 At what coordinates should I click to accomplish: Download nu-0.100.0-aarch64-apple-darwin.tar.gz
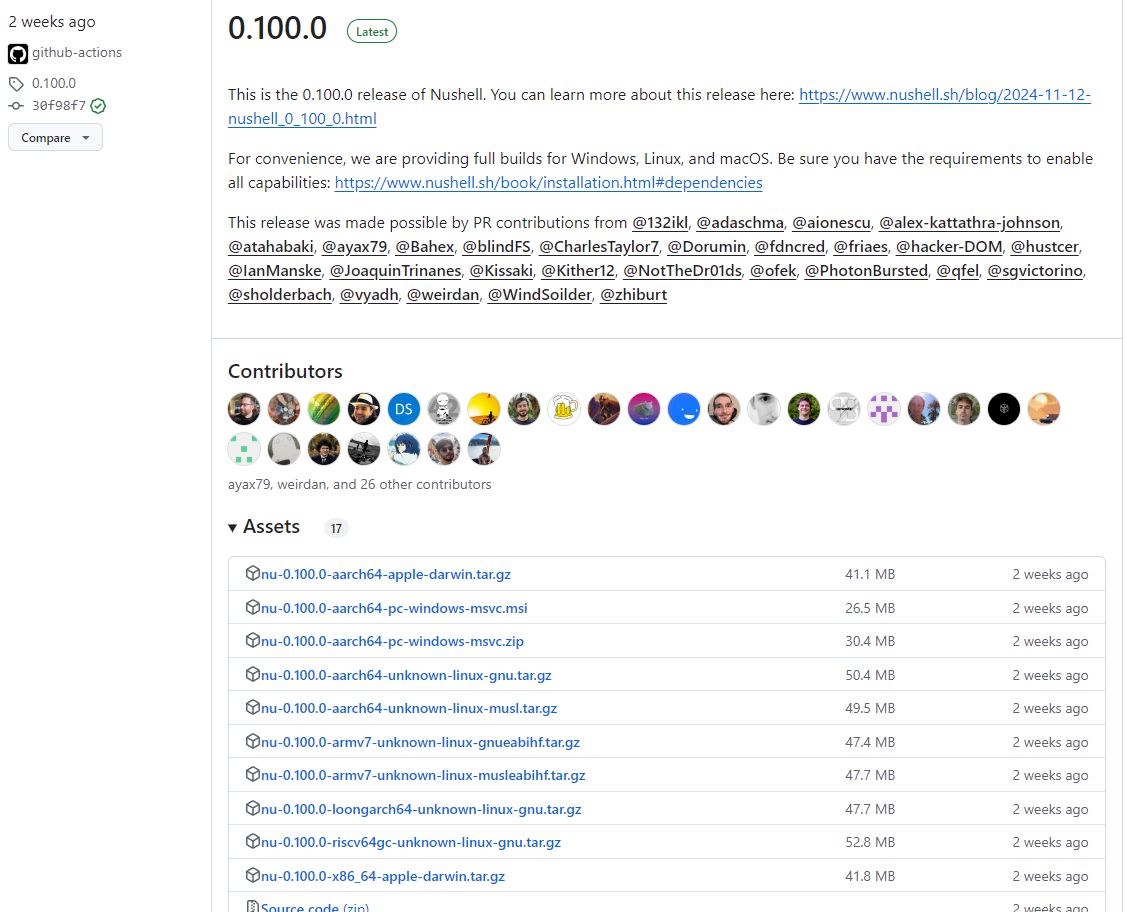tap(386, 574)
